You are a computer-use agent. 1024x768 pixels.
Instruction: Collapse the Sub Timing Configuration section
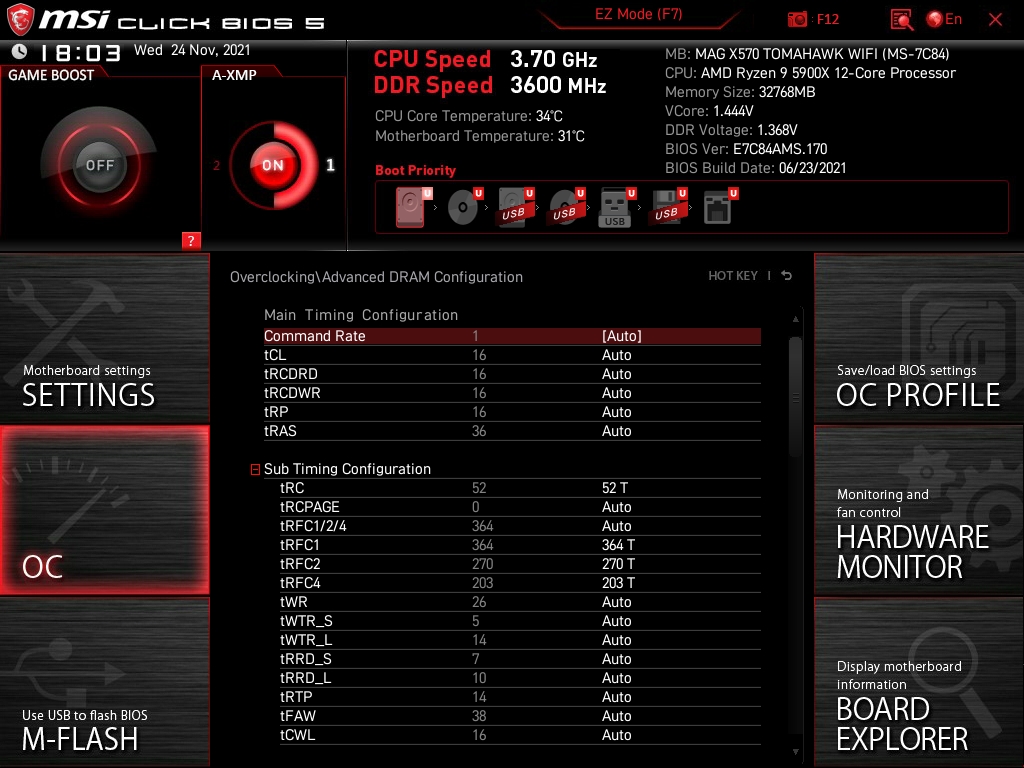(x=255, y=470)
